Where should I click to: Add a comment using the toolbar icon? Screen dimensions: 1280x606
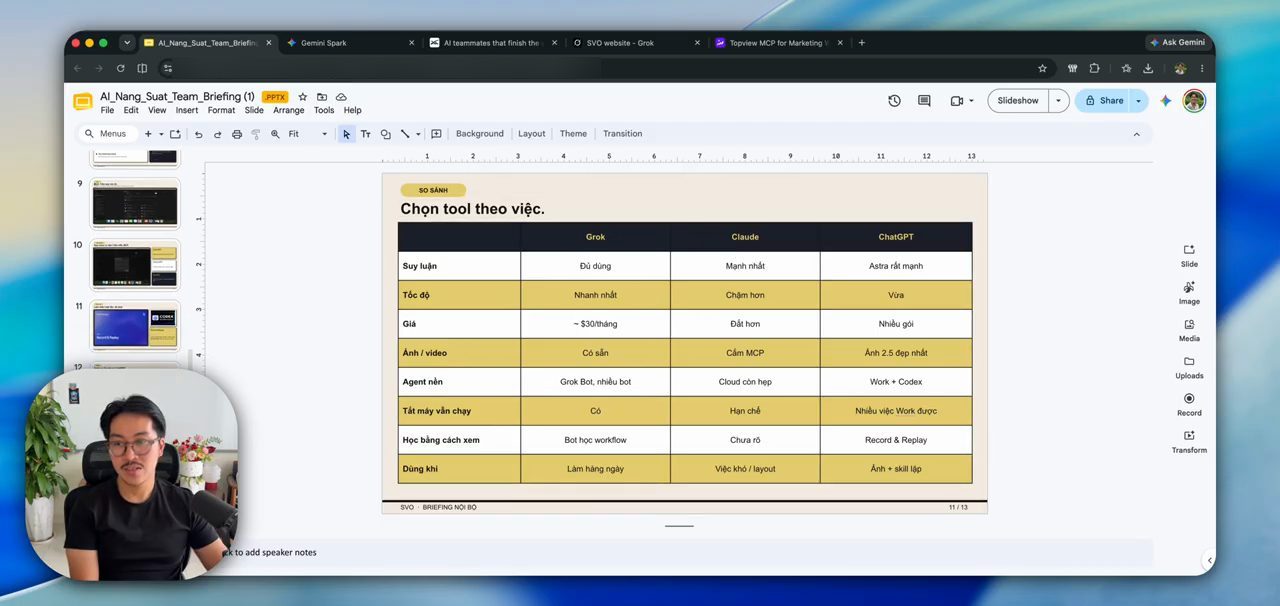point(436,134)
